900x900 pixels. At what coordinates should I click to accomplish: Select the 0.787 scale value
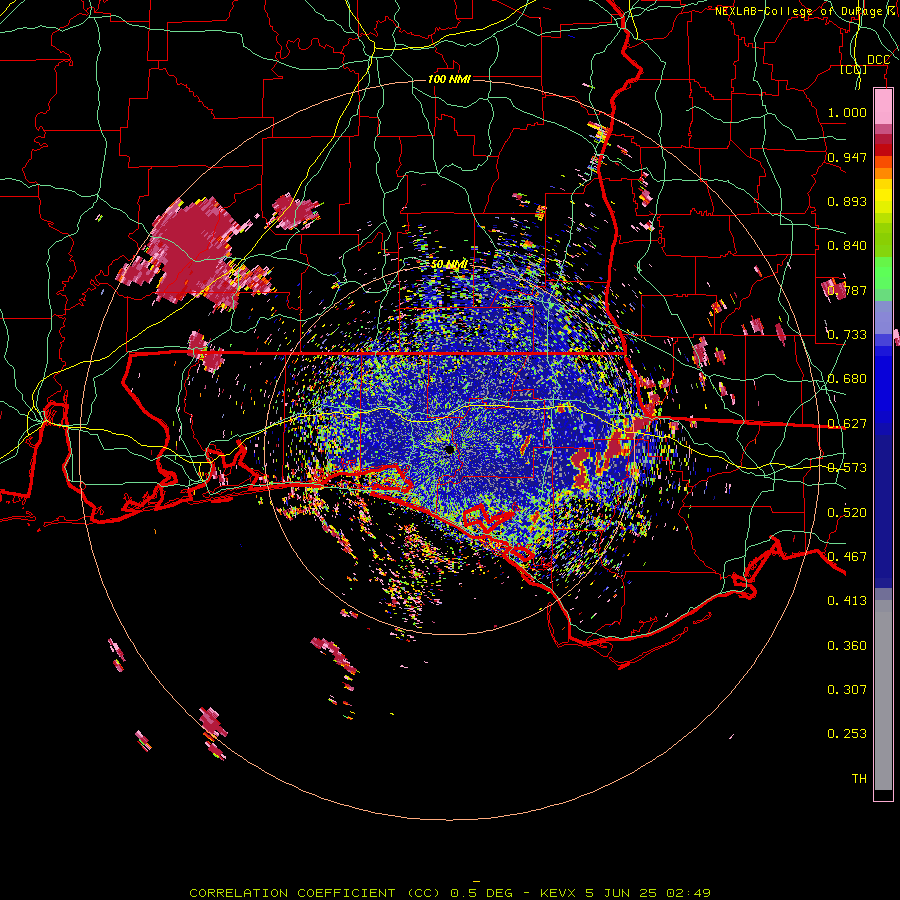click(847, 290)
